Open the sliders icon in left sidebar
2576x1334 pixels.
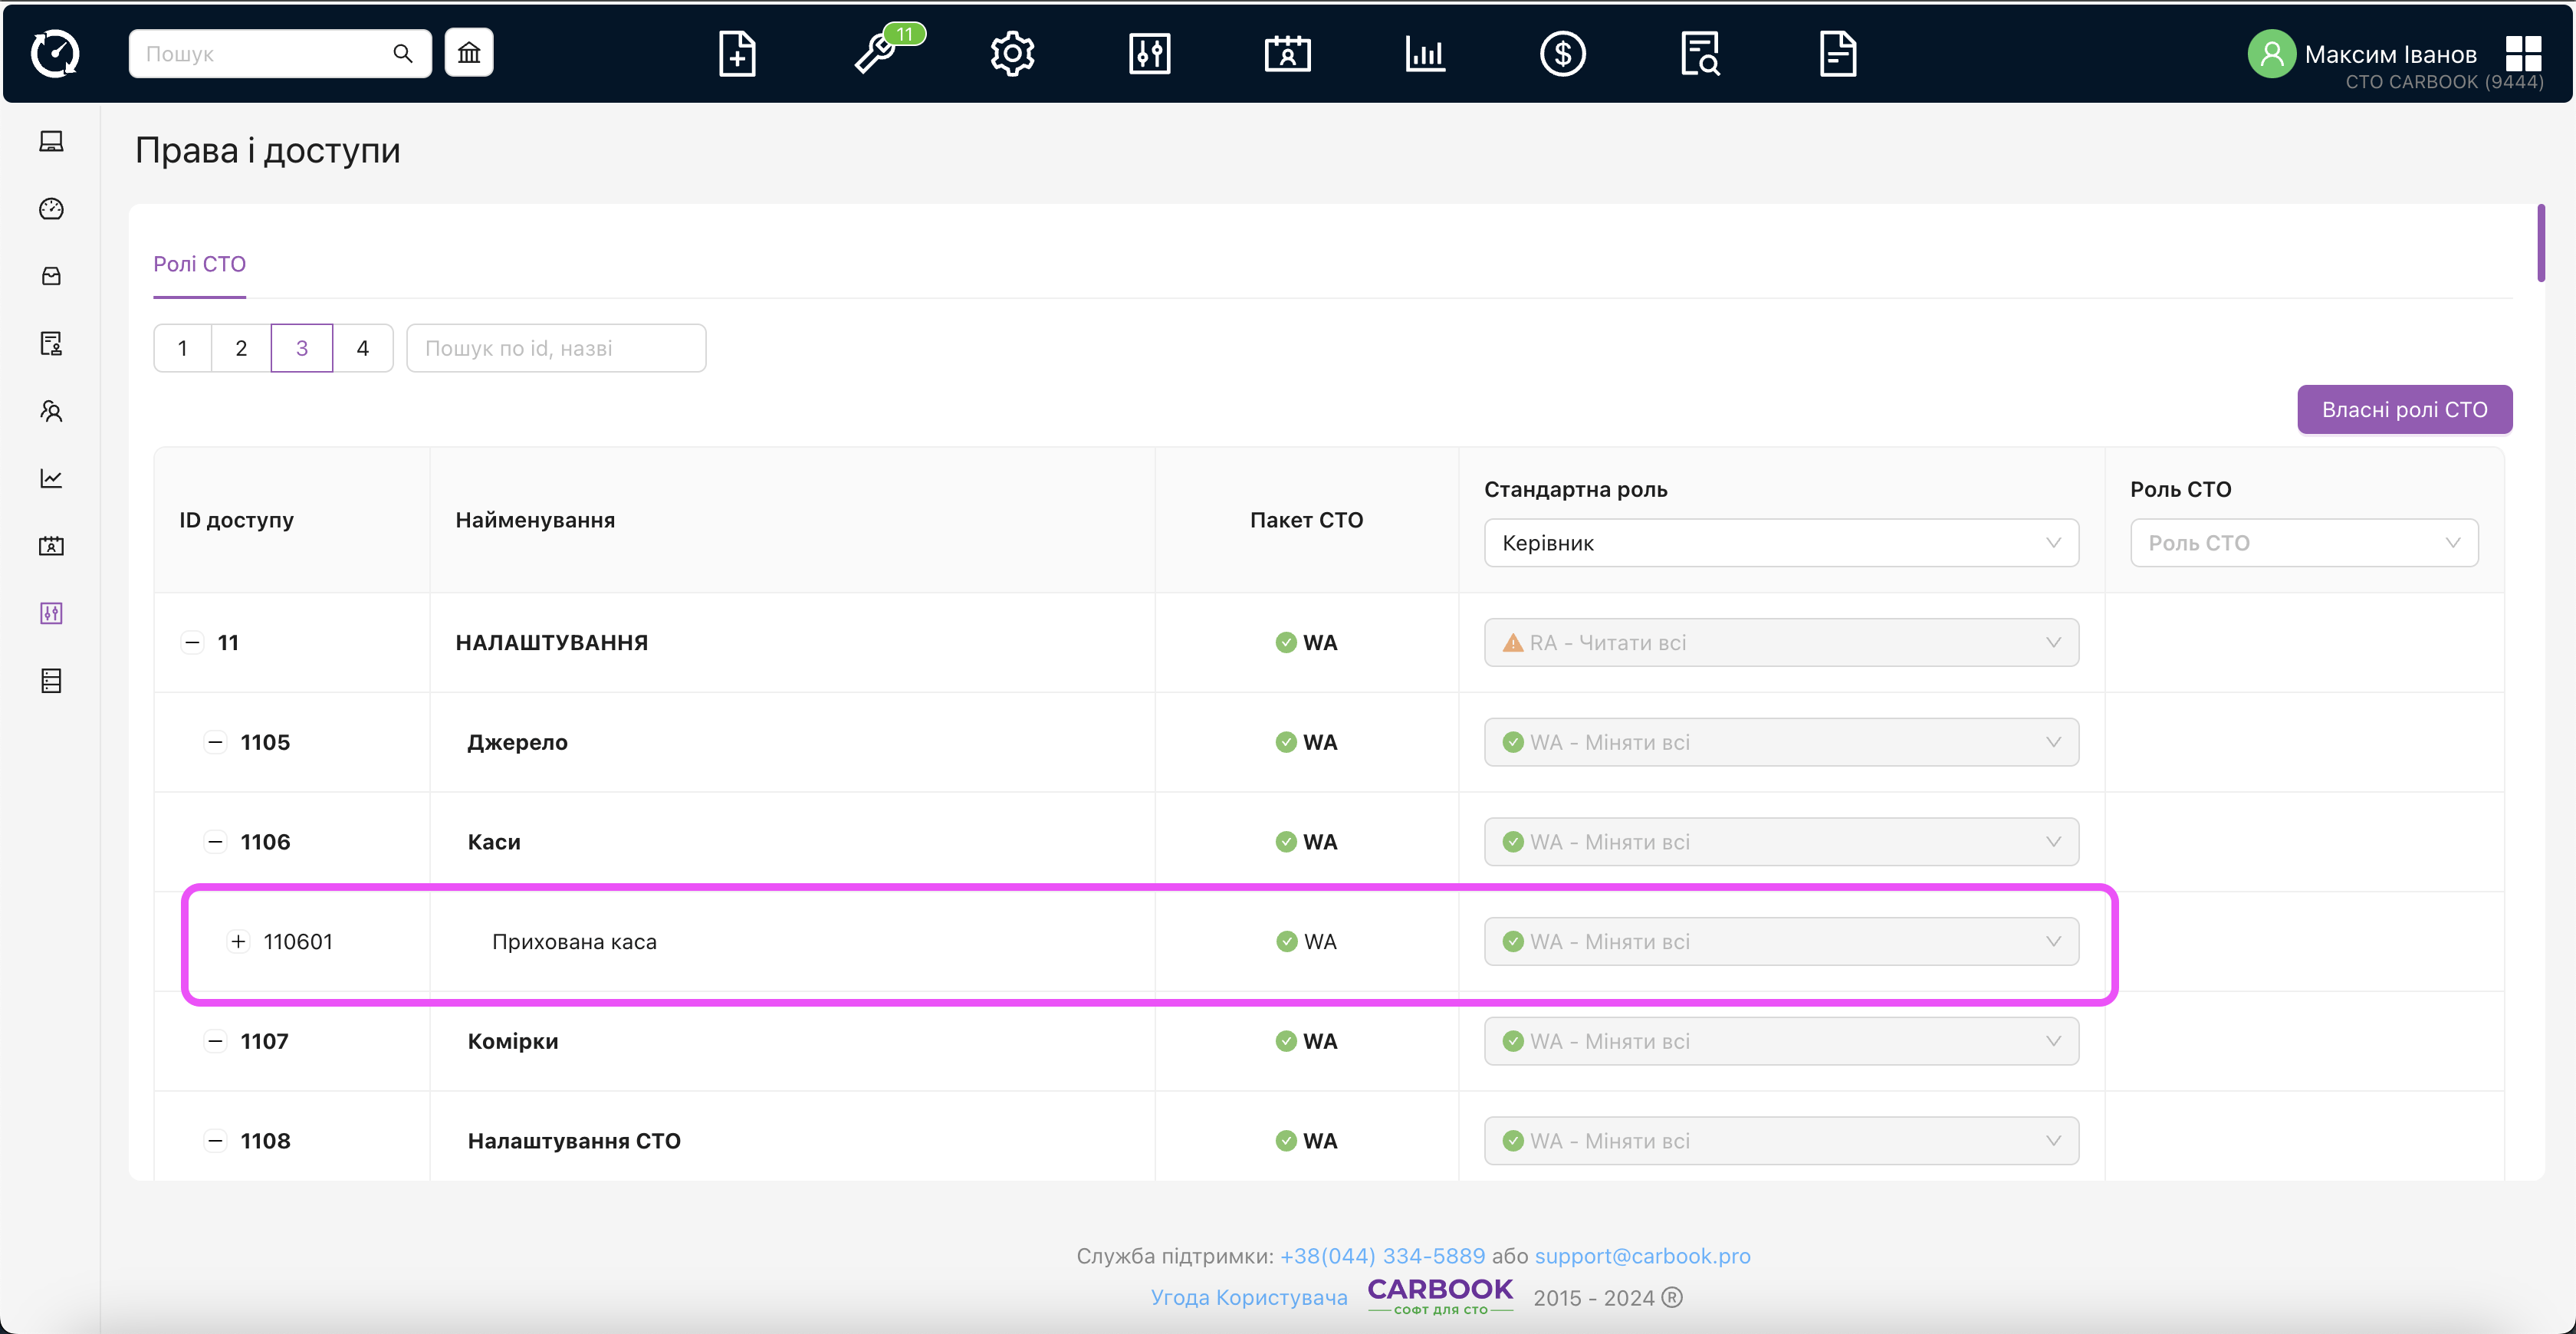[x=51, y=613]
